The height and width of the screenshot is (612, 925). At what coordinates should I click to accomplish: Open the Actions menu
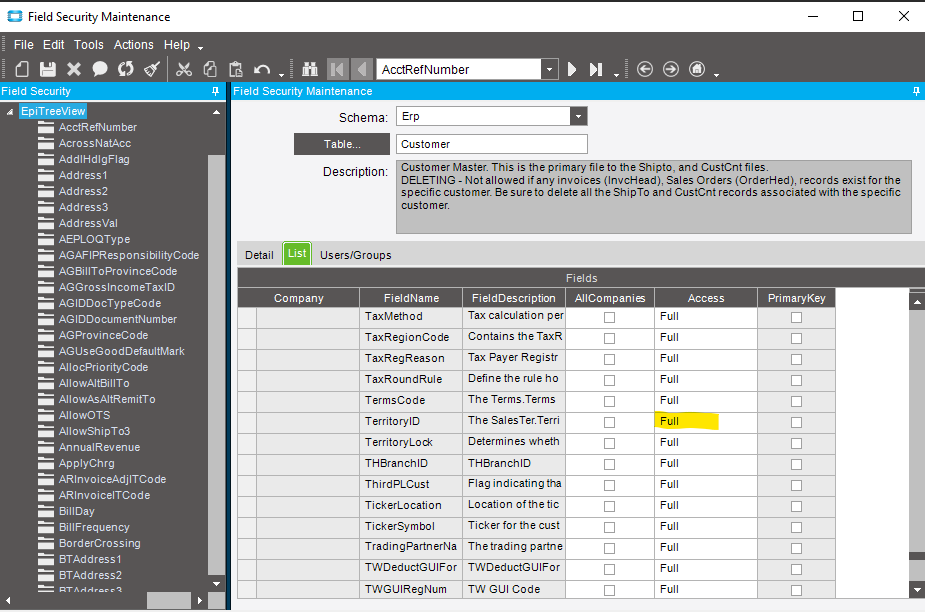click(x=133, y=45)
